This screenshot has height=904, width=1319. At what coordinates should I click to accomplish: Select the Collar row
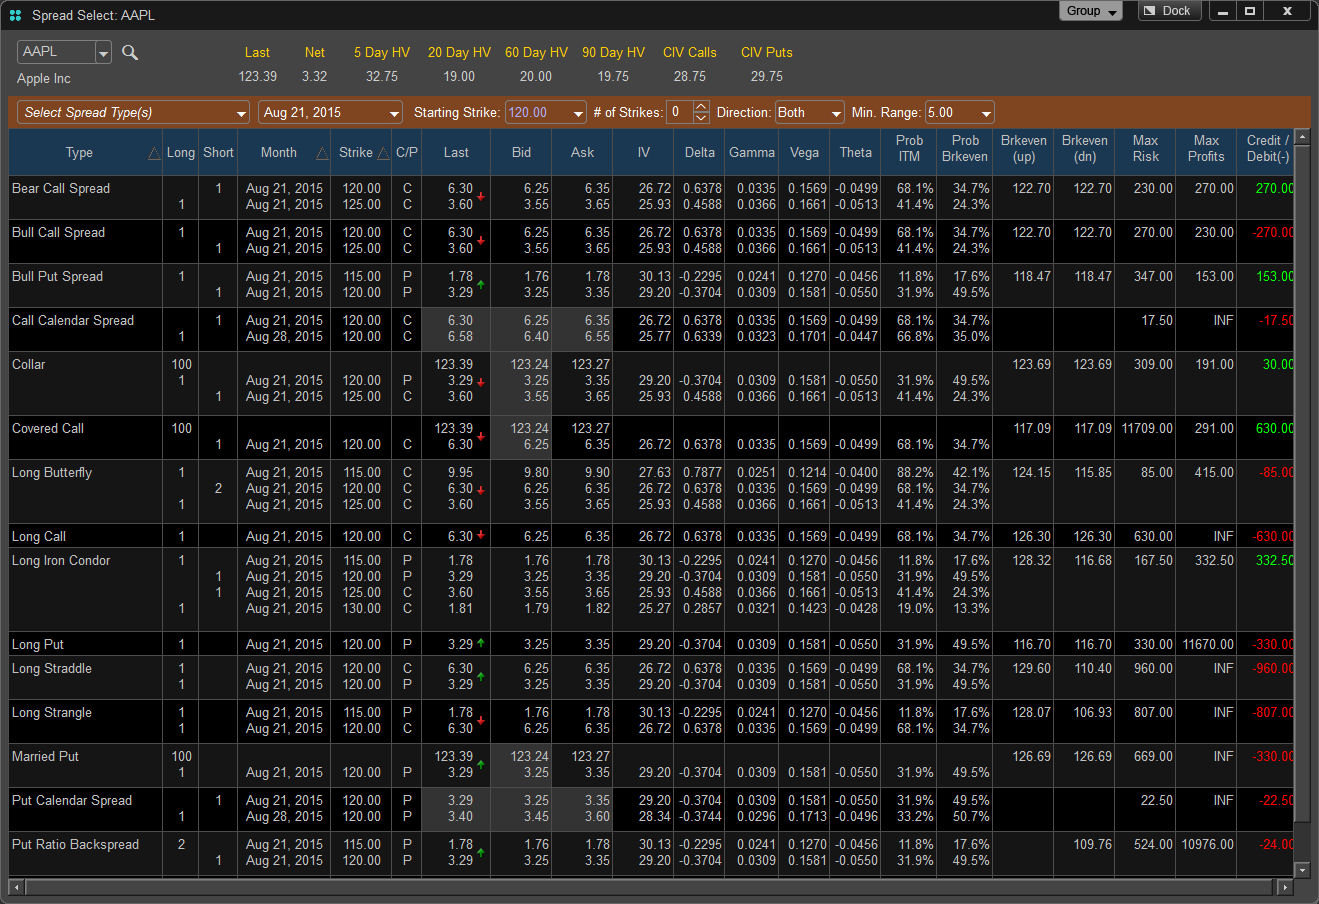click(651, 381)
